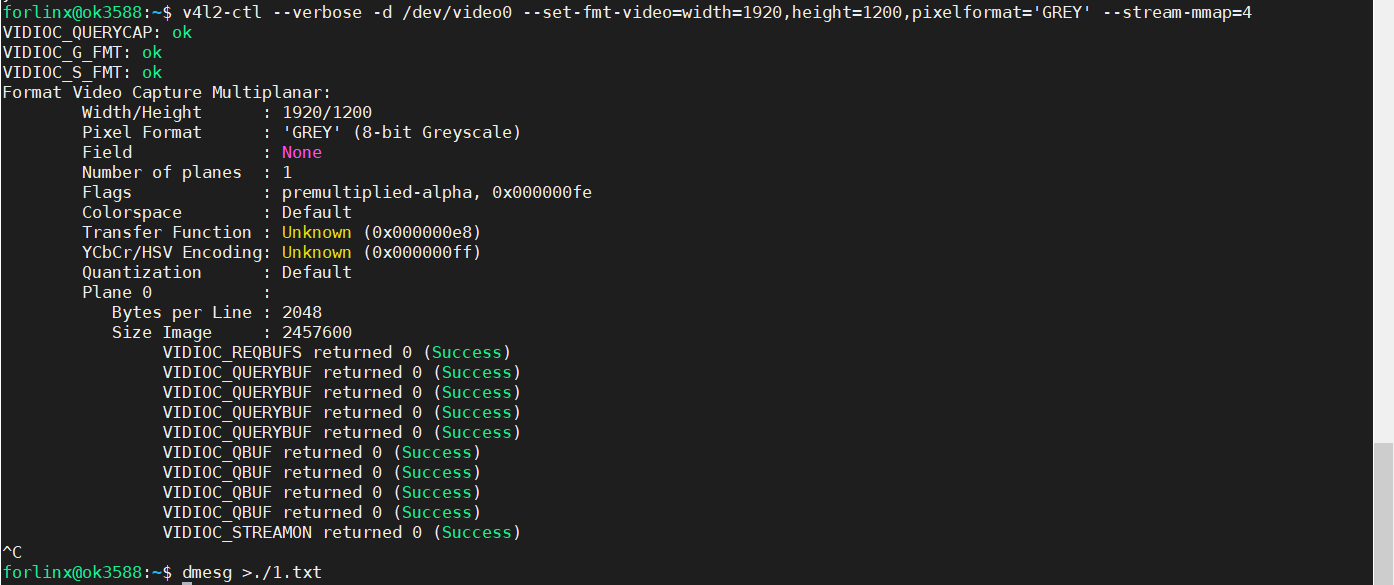The image size is (1394, 585).
Task: Click the 'VIDIOC_QUERYCAP: ok' line
Action: (97, 32)
